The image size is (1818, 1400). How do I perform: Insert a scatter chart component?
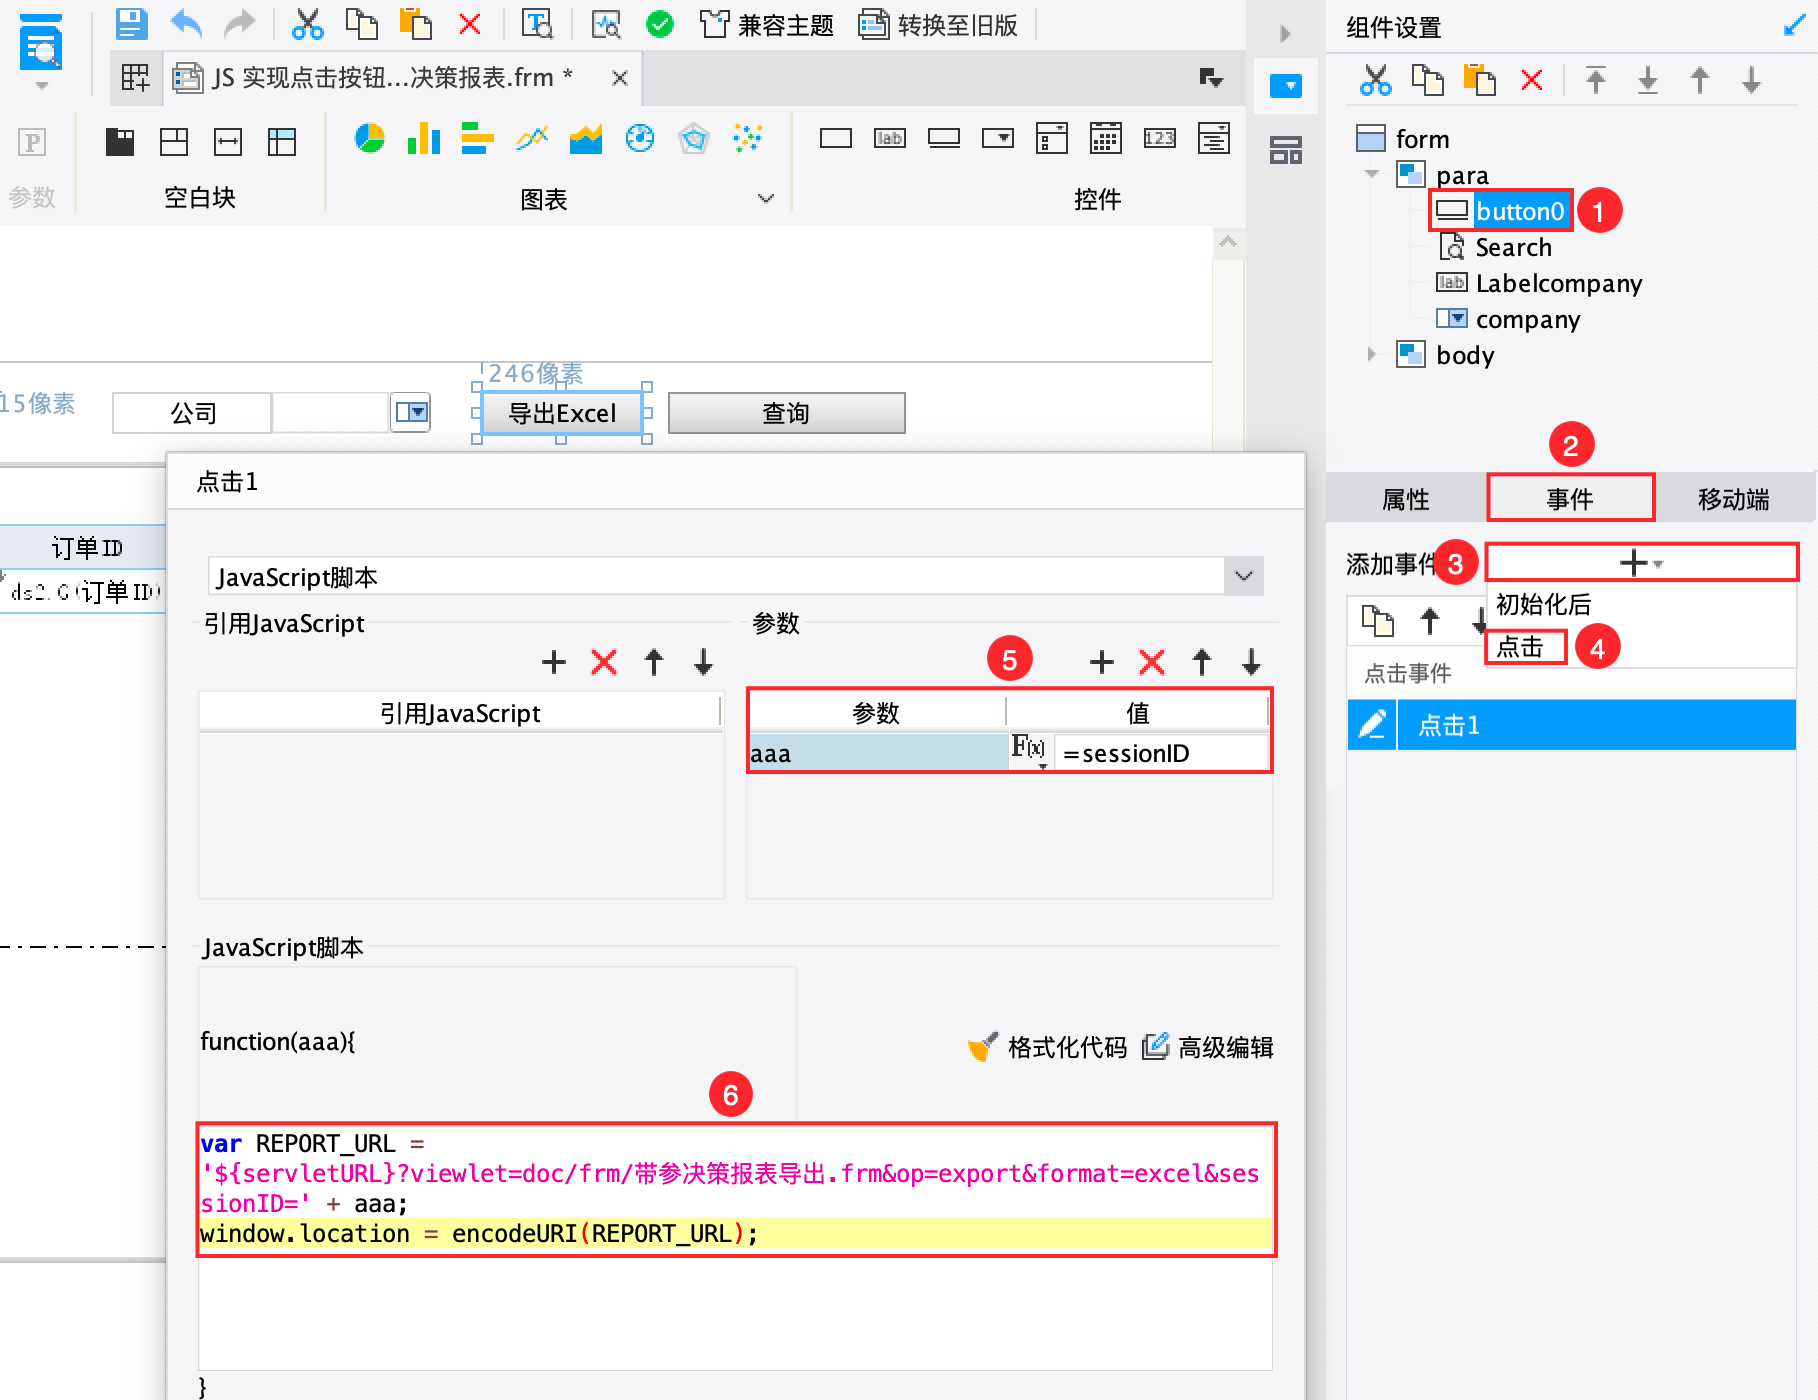(748, 138)
